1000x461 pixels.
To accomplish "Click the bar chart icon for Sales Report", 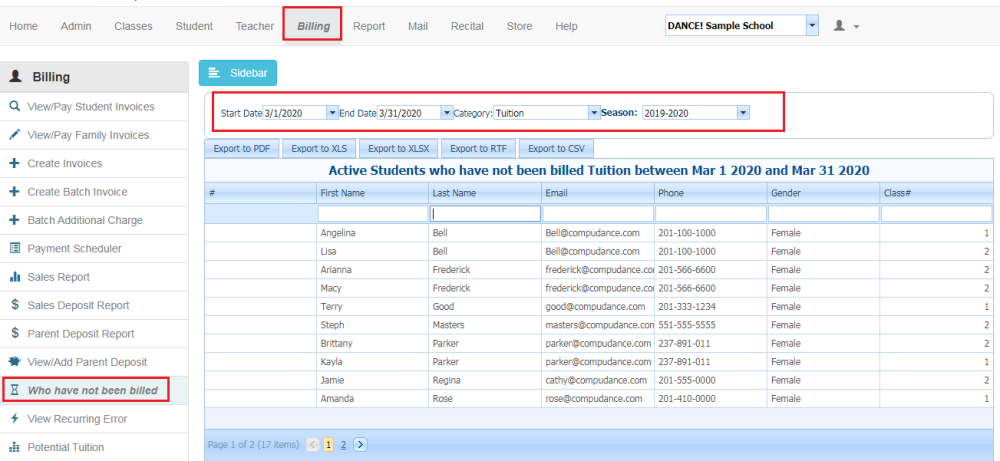I will [15, 277].
